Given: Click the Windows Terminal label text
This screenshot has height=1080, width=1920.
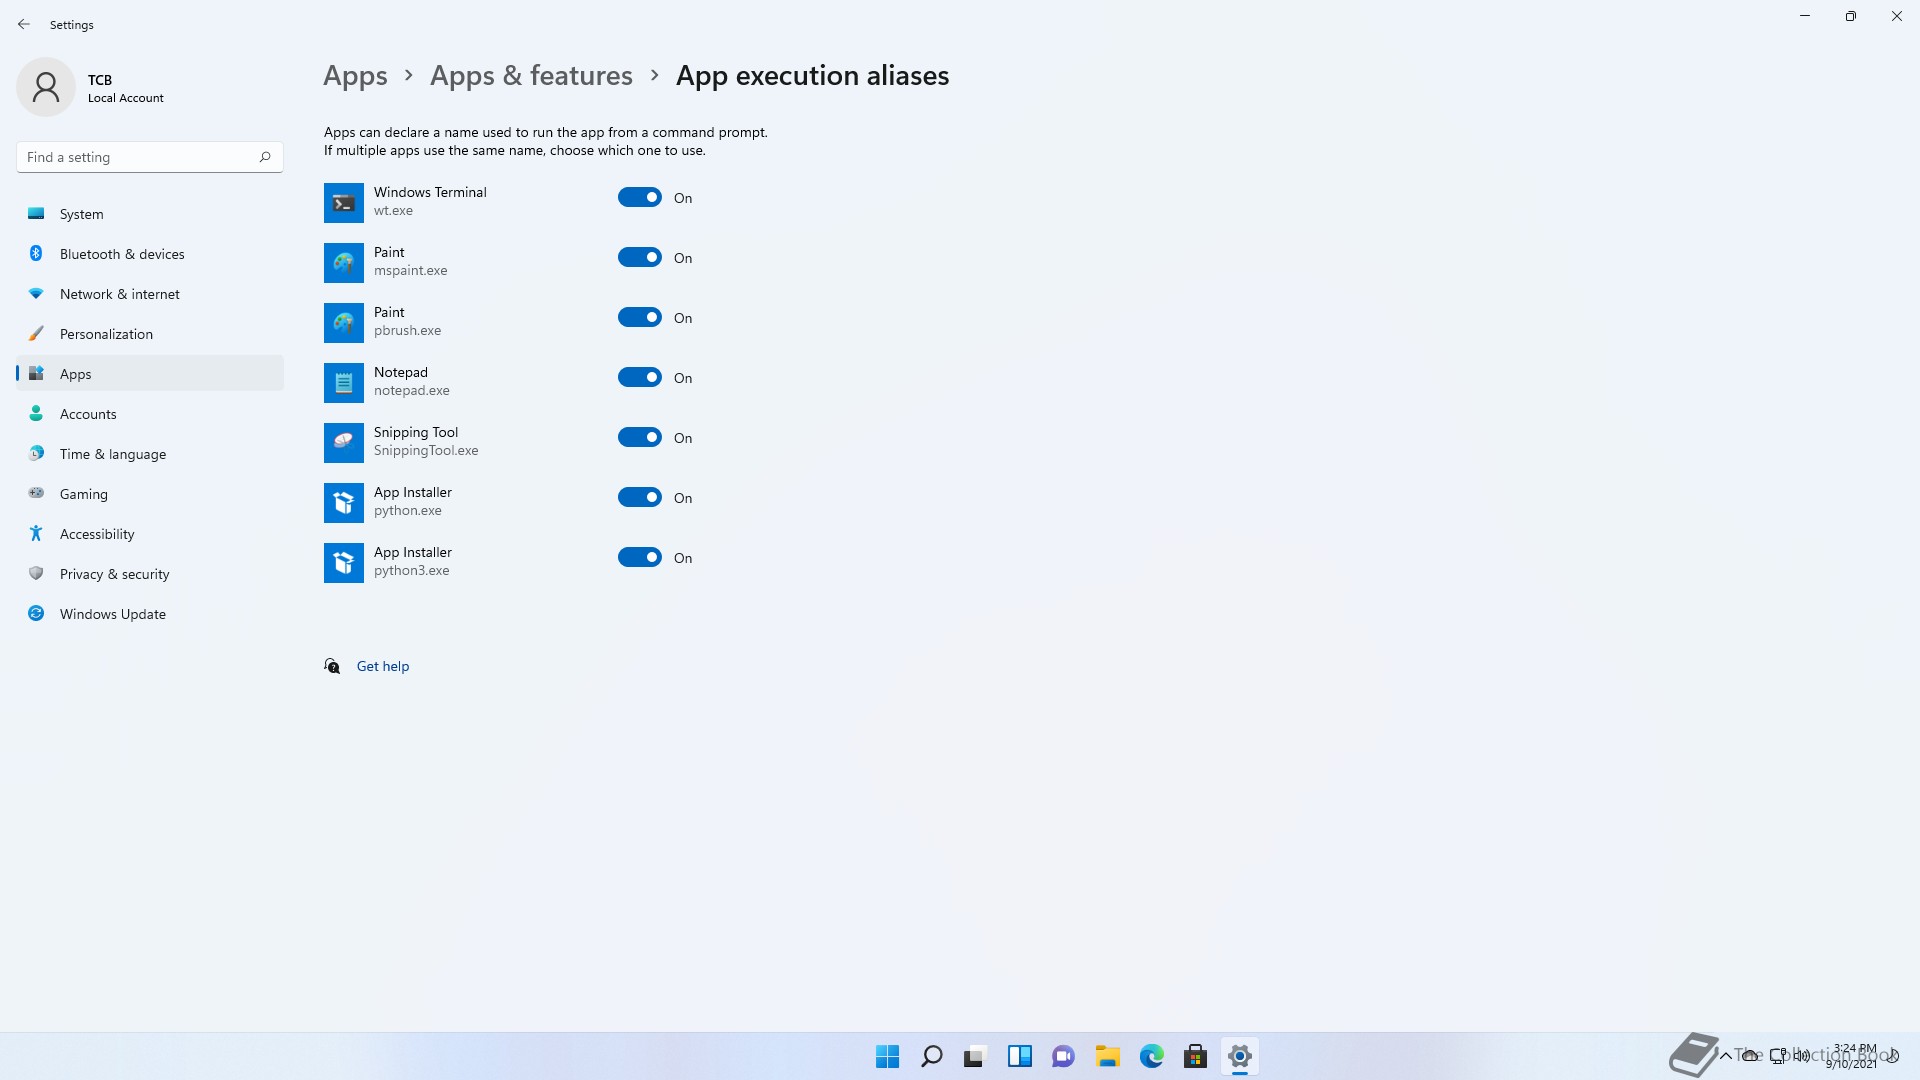Looking at the screenshot, I should click(430, 192).
